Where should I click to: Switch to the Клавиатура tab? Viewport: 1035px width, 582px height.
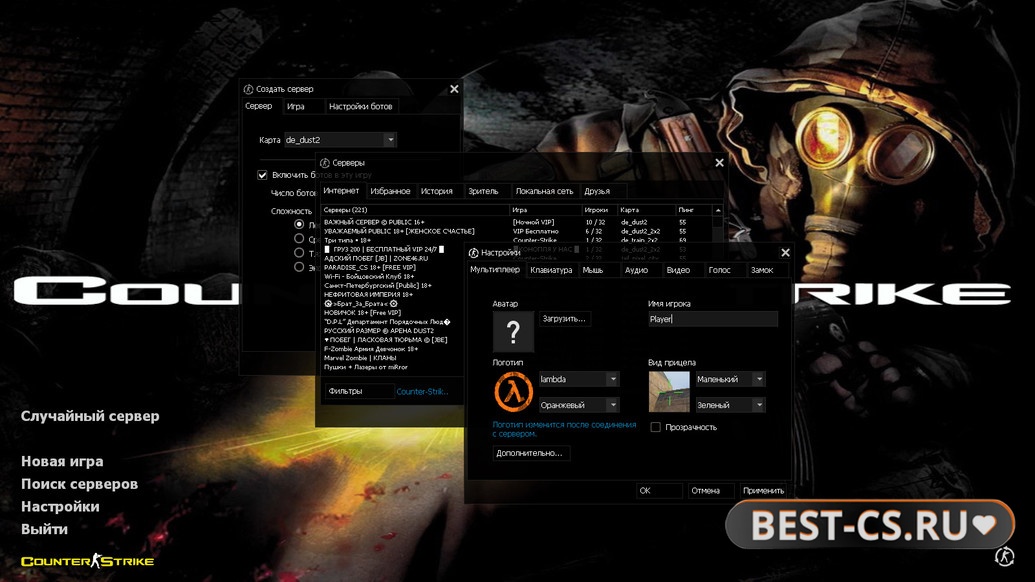(551, 270)
